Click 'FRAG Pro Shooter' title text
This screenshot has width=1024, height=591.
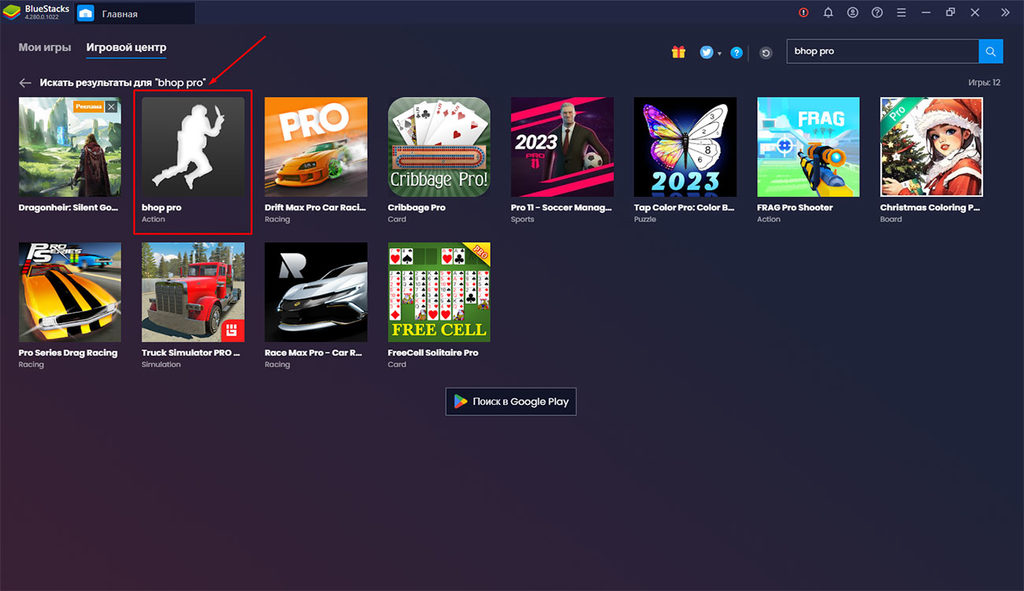pyautogui.click(x=795, y=208)
